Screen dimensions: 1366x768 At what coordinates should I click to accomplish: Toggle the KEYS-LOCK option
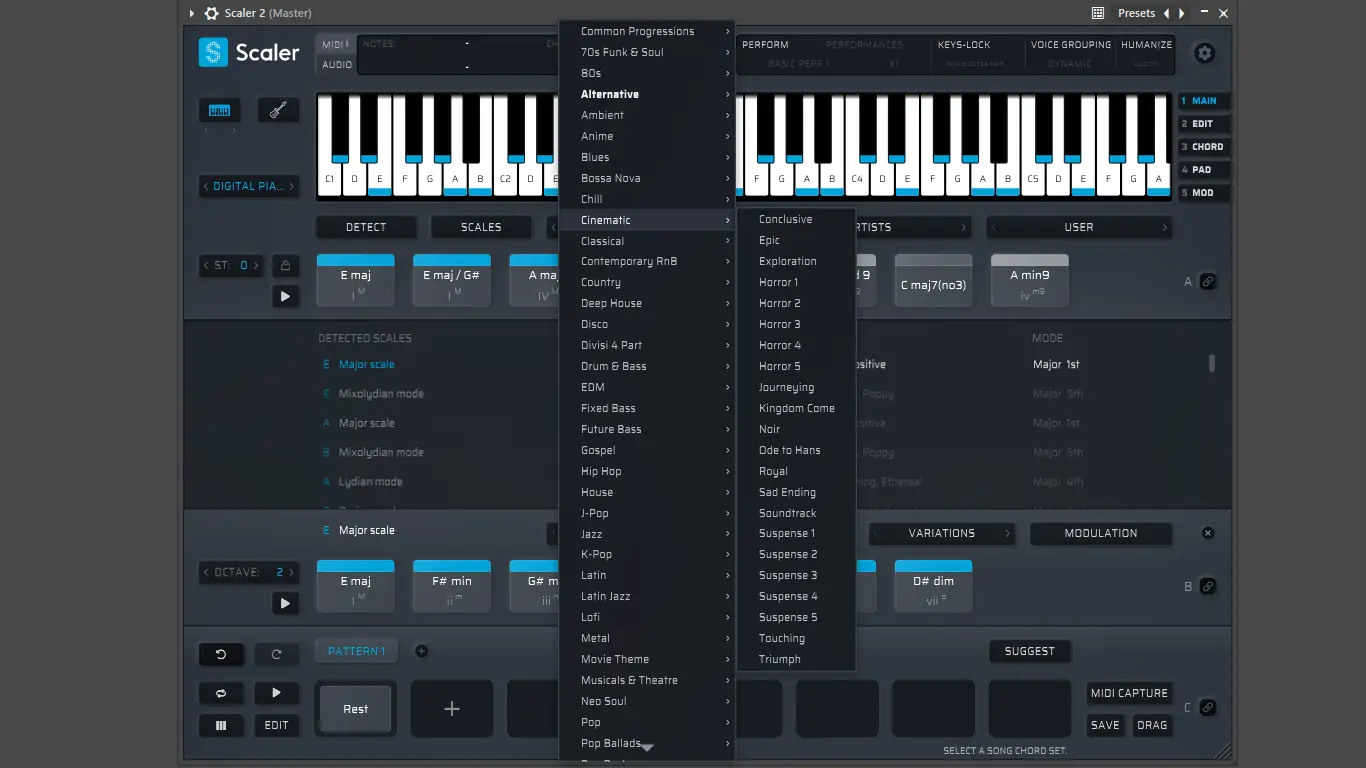pos(964,45)
